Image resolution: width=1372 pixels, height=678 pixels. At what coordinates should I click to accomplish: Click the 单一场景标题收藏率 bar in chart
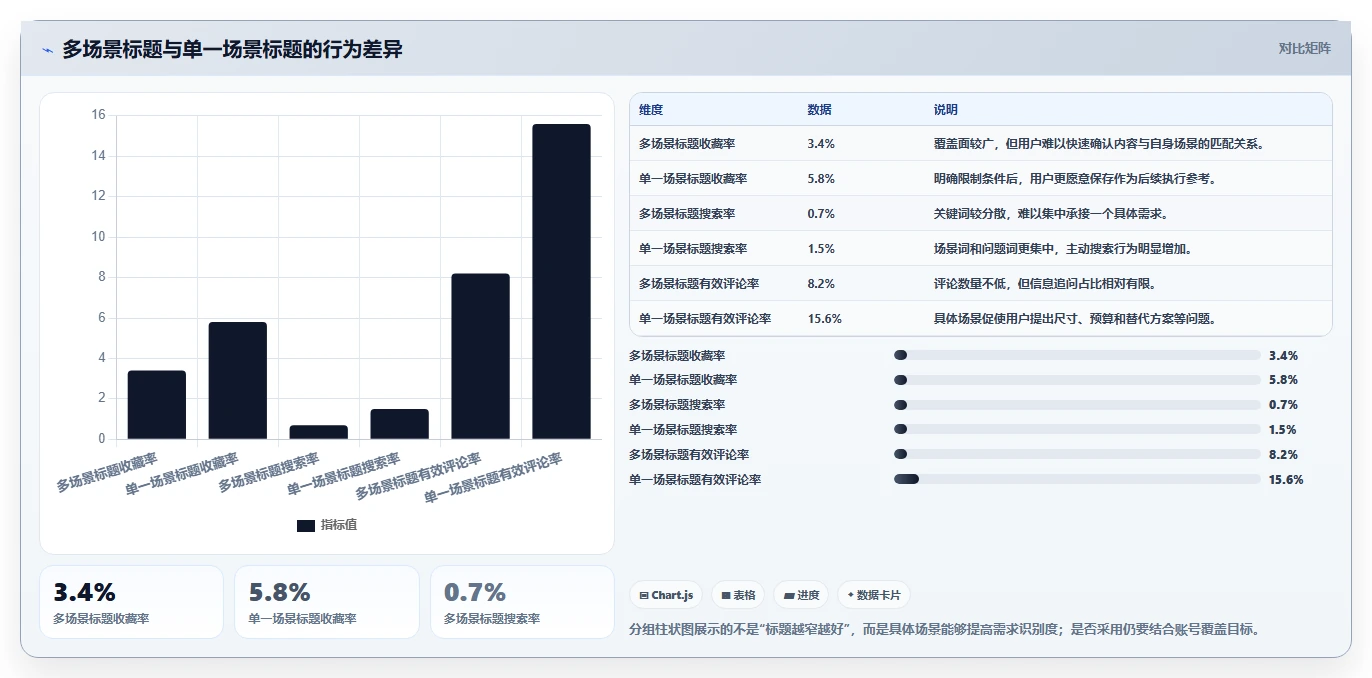click(238, 381)
